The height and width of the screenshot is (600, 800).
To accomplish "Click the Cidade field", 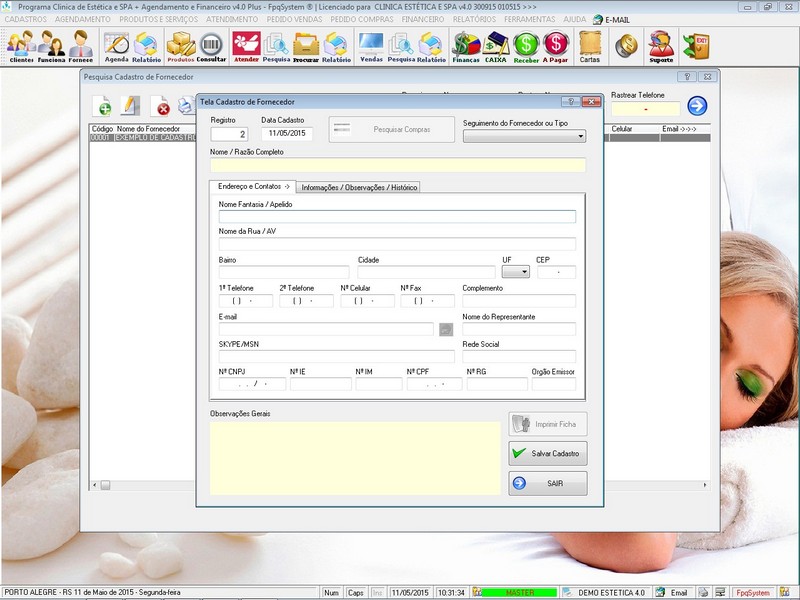I will pos(427,272).
